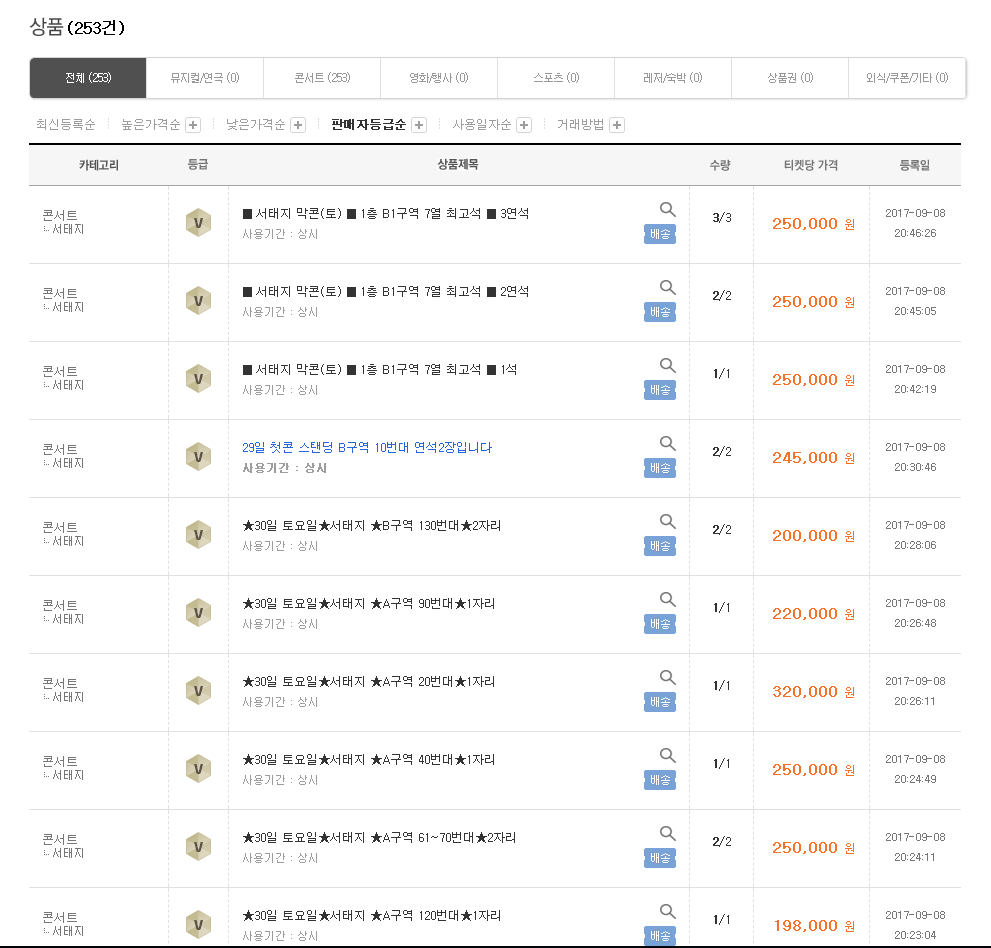Click magnifier icon for 3연석 listing
The height and width of the screenshot is (948, 991).
[667, 209]
